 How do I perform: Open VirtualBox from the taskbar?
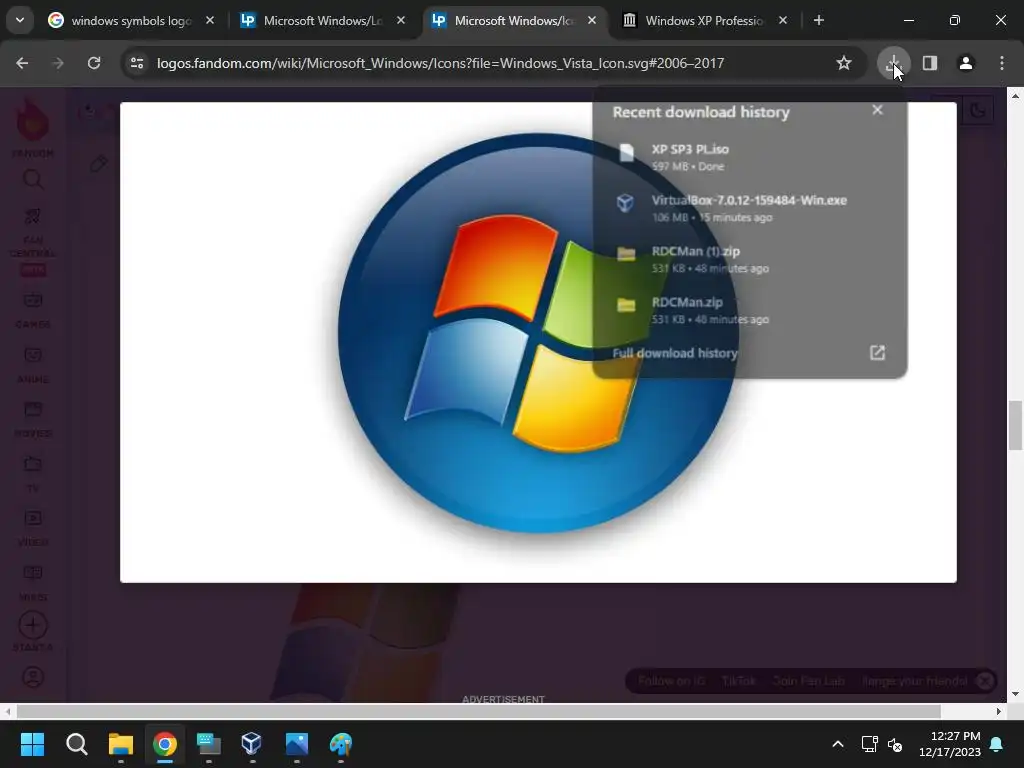click(252, 744)
